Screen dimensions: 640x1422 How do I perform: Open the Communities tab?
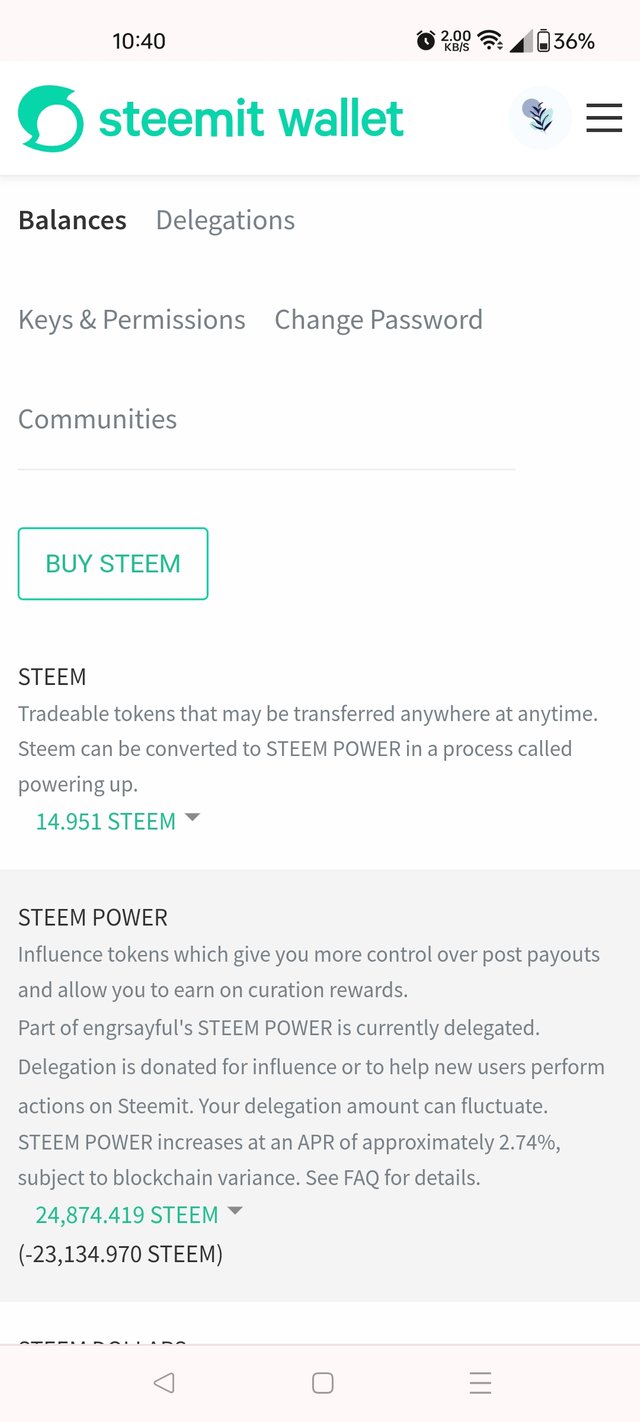coord(98,419)
